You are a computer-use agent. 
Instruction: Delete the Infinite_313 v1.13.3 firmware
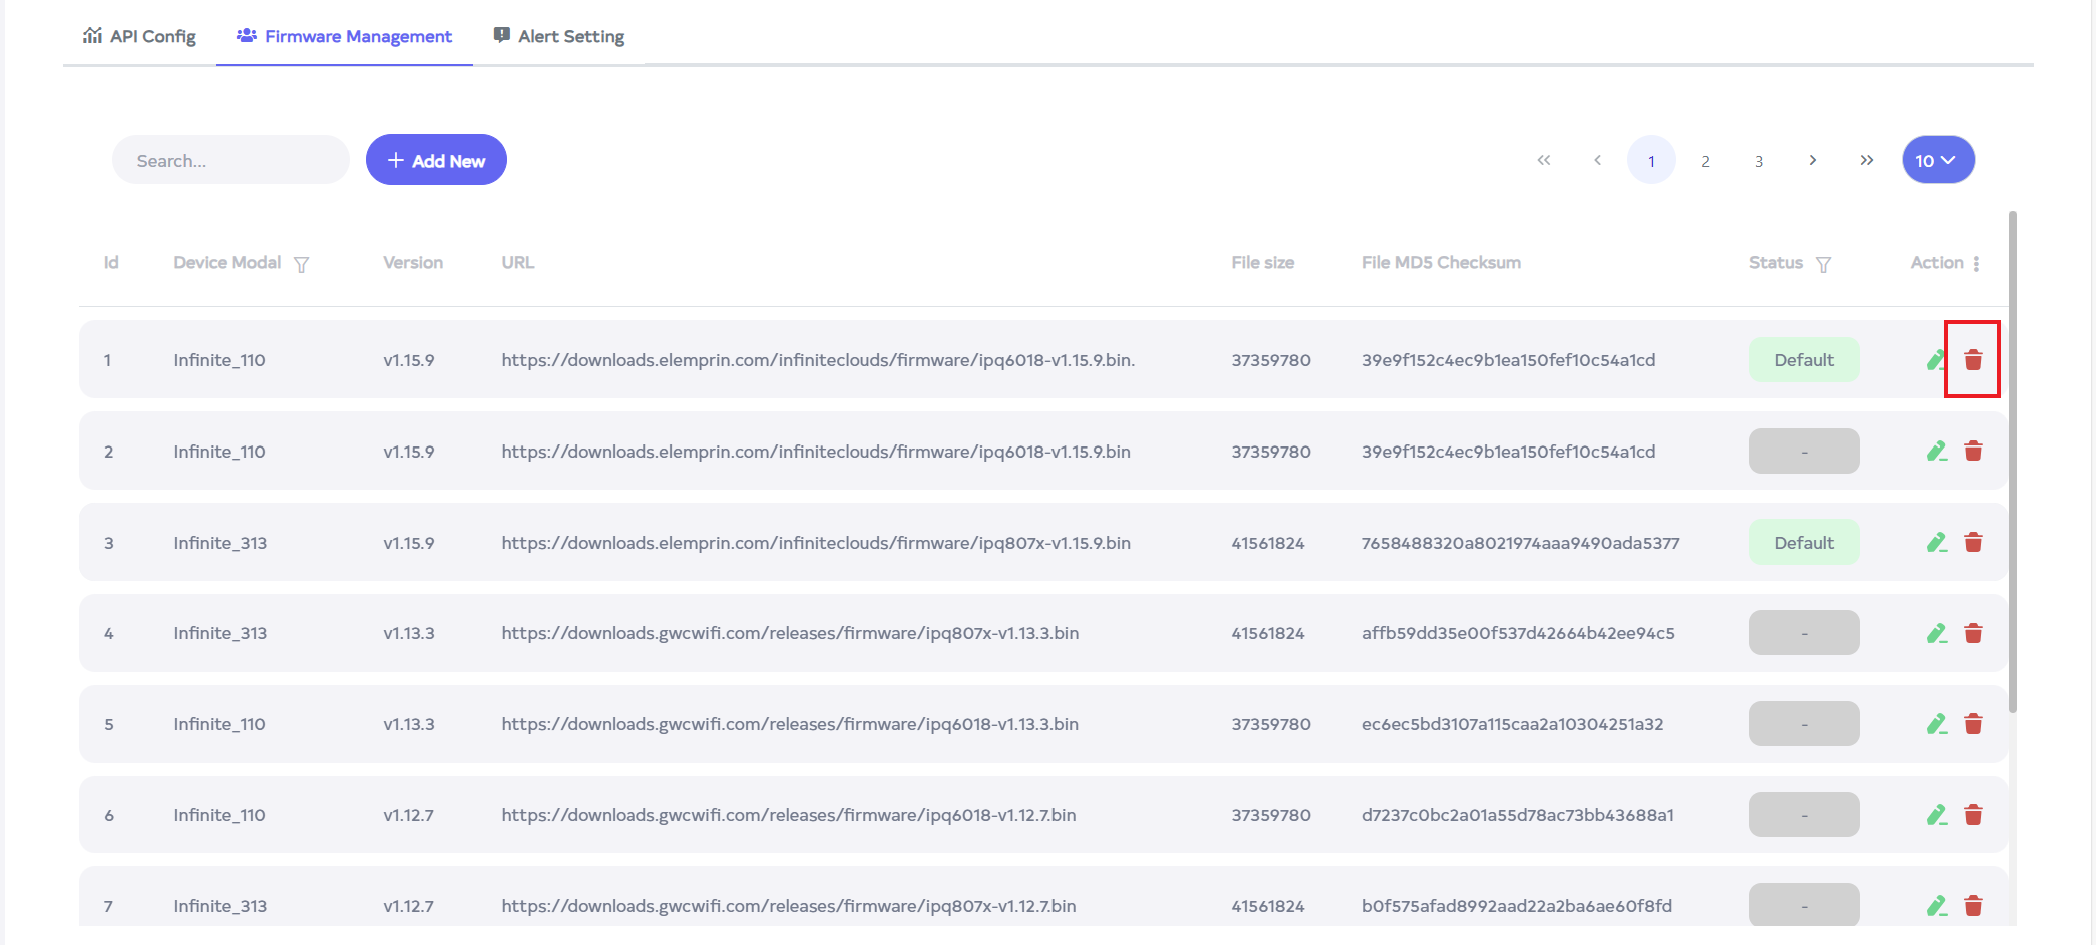click(x=1972, y=633)
